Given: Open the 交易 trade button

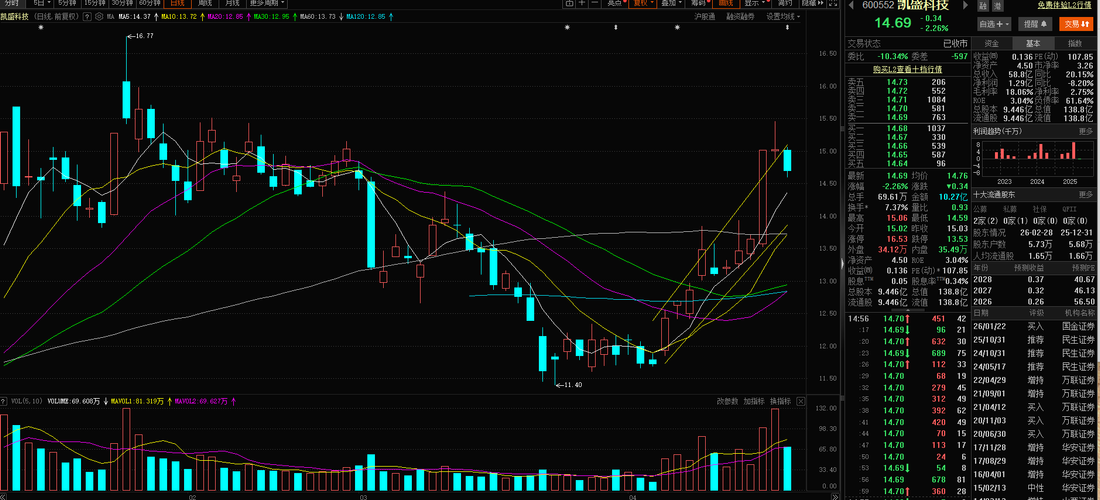Looking at the screenshot, I should pos(1078,24).
